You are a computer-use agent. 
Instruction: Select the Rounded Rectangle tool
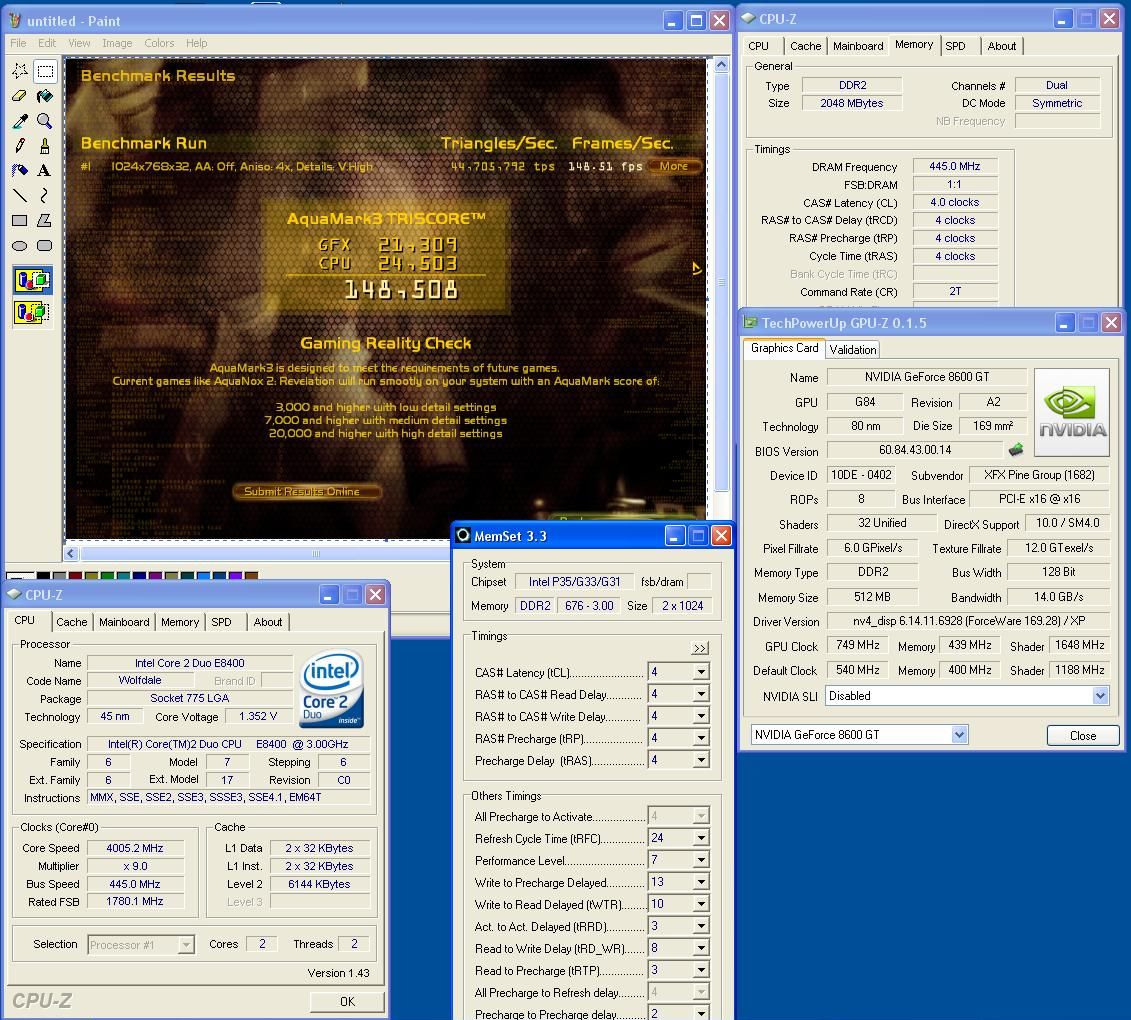point(45,245)
